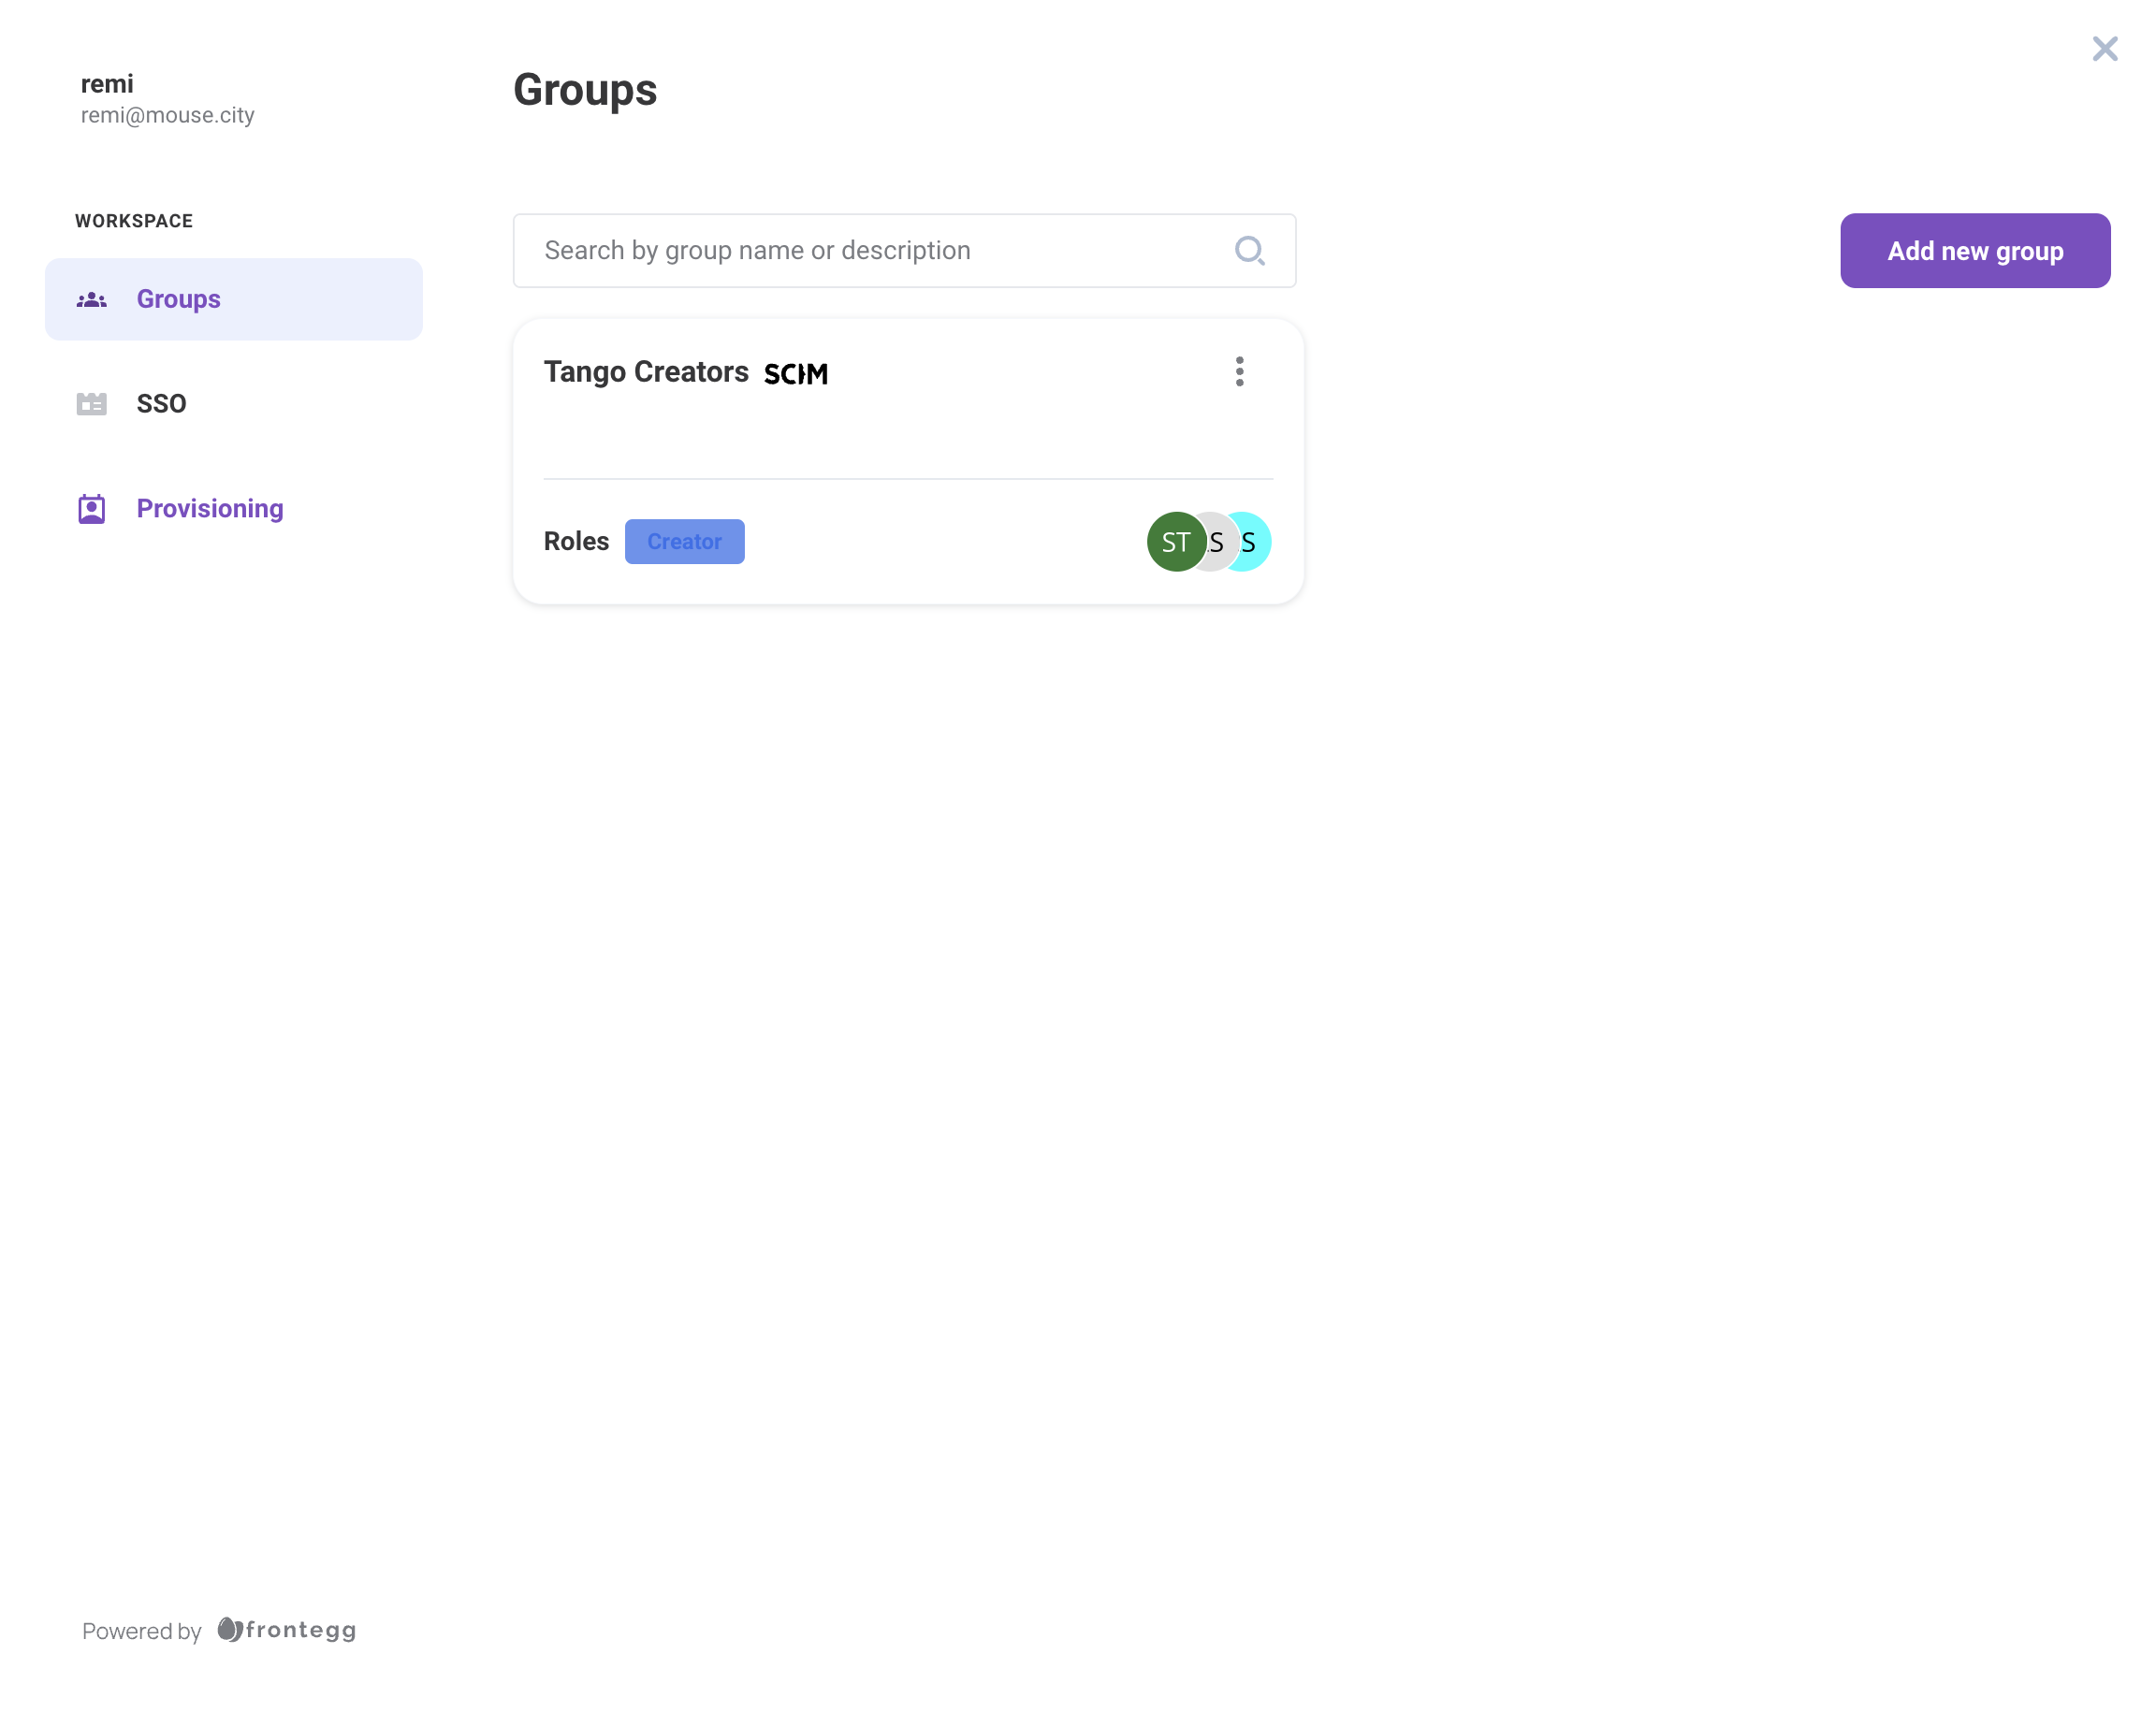The image size is (2156, 1712).
Task: Click the Tango Creators group title
Action: coord(646,372)
